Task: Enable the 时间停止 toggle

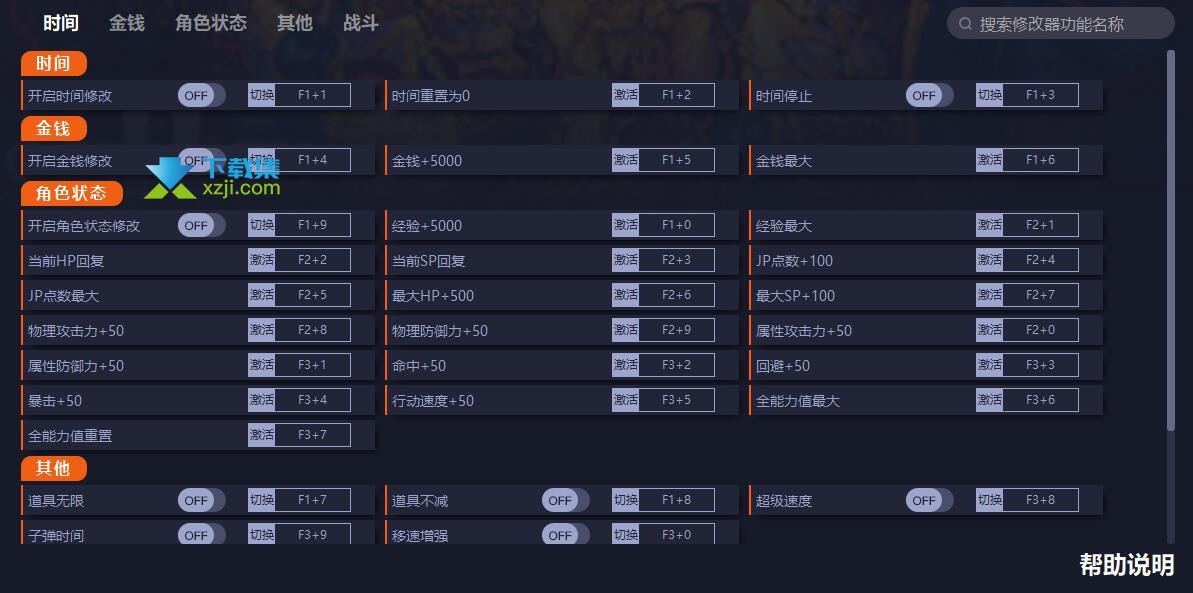Action: click(929, 96)
